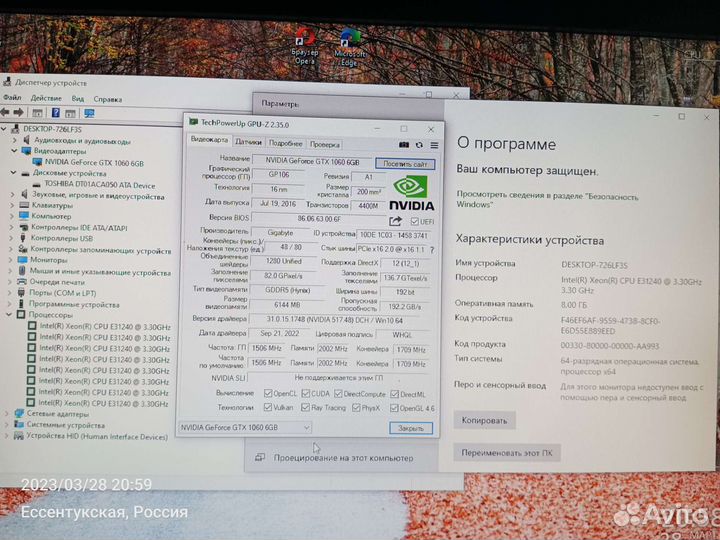Screen dimensions: 720x540
Task: Expand the Мониторы node
Action: pyautogui.click(x=11, y=260)
